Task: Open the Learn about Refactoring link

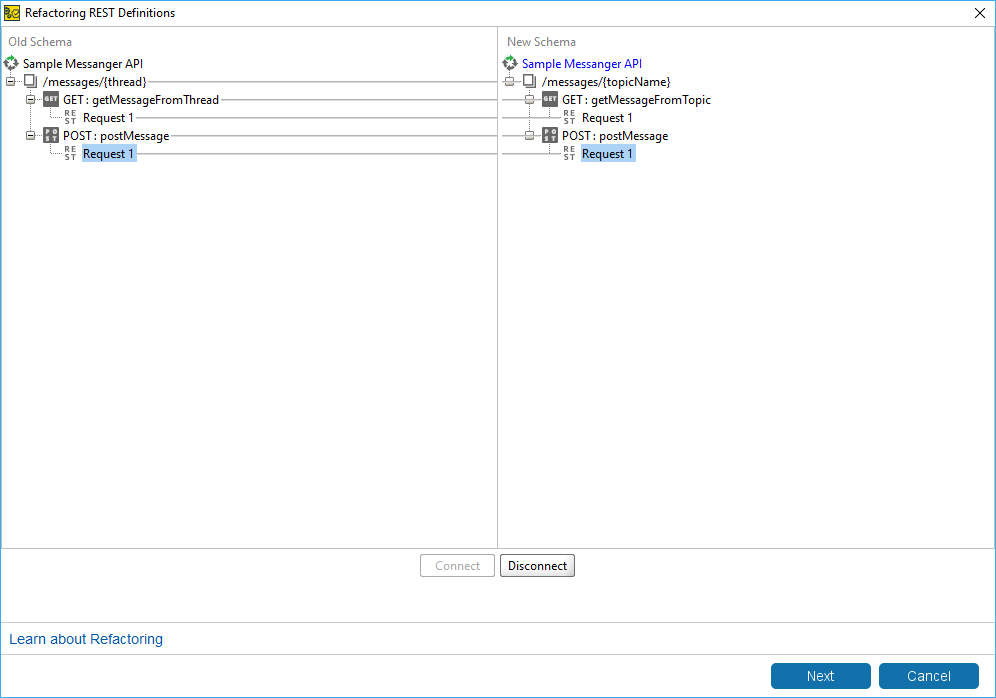Action: coord(86,639)
